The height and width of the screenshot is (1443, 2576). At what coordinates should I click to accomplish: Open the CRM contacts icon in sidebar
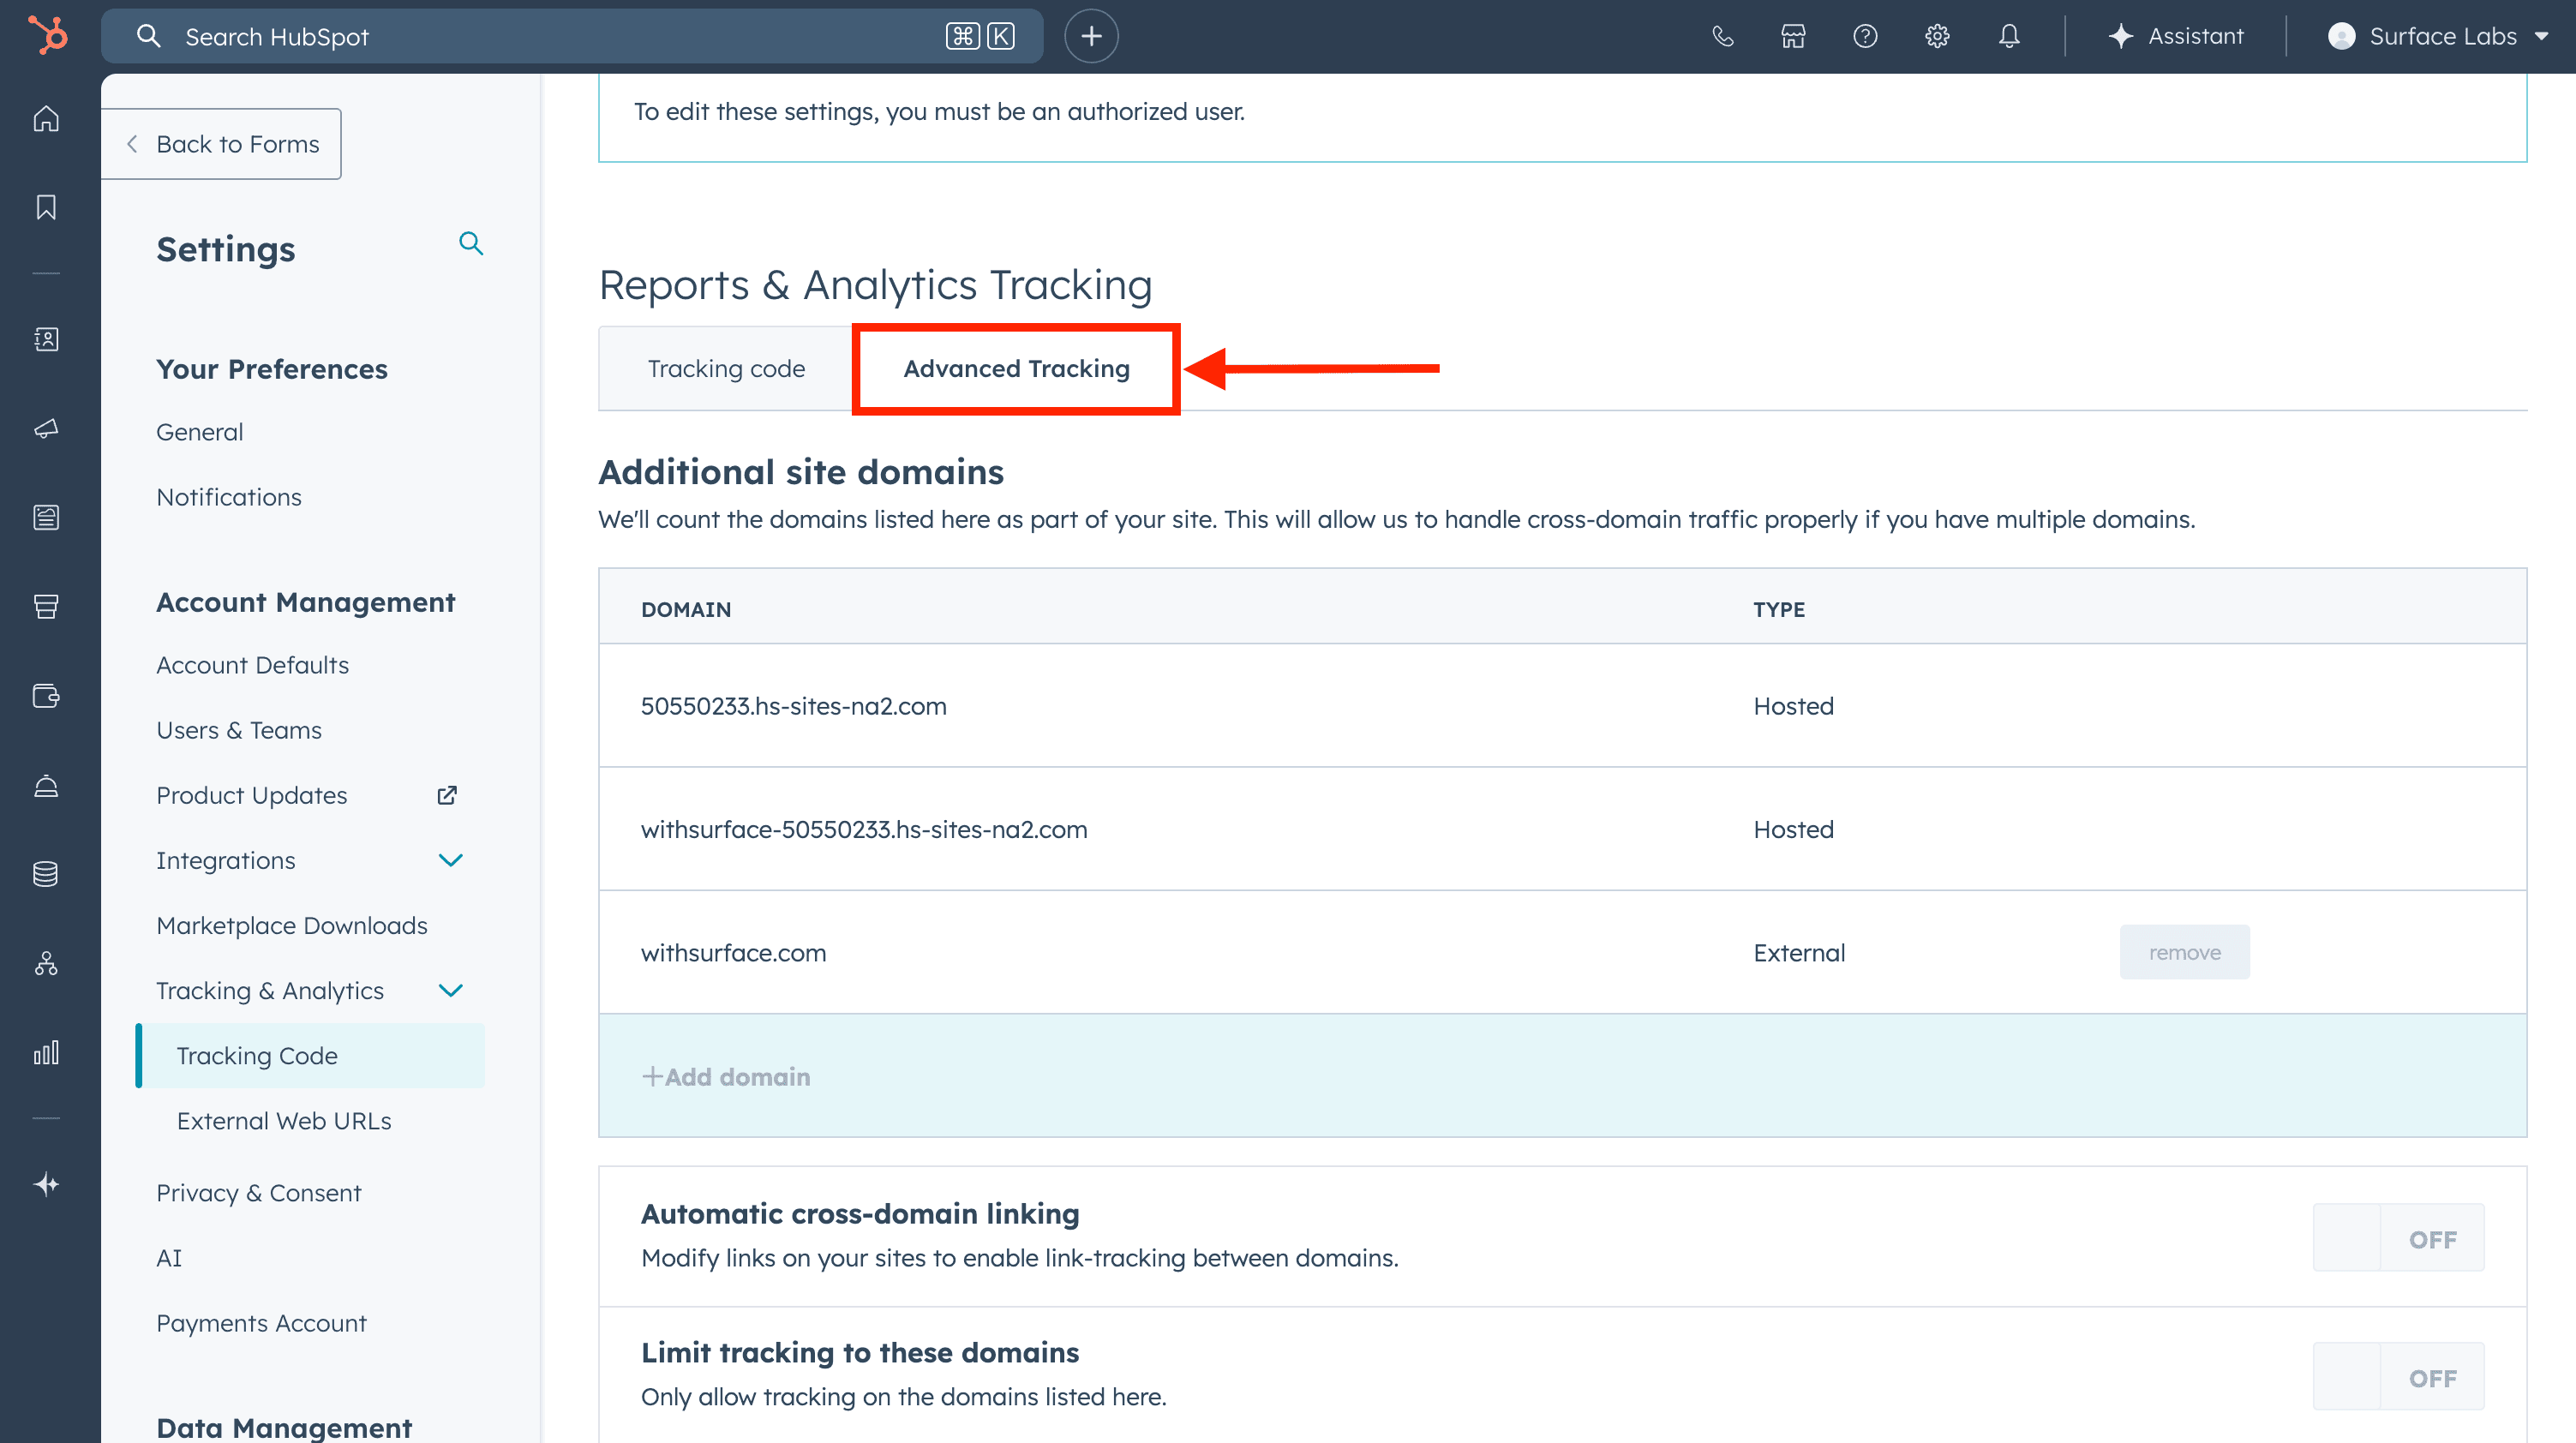click(x=46, y=339)
